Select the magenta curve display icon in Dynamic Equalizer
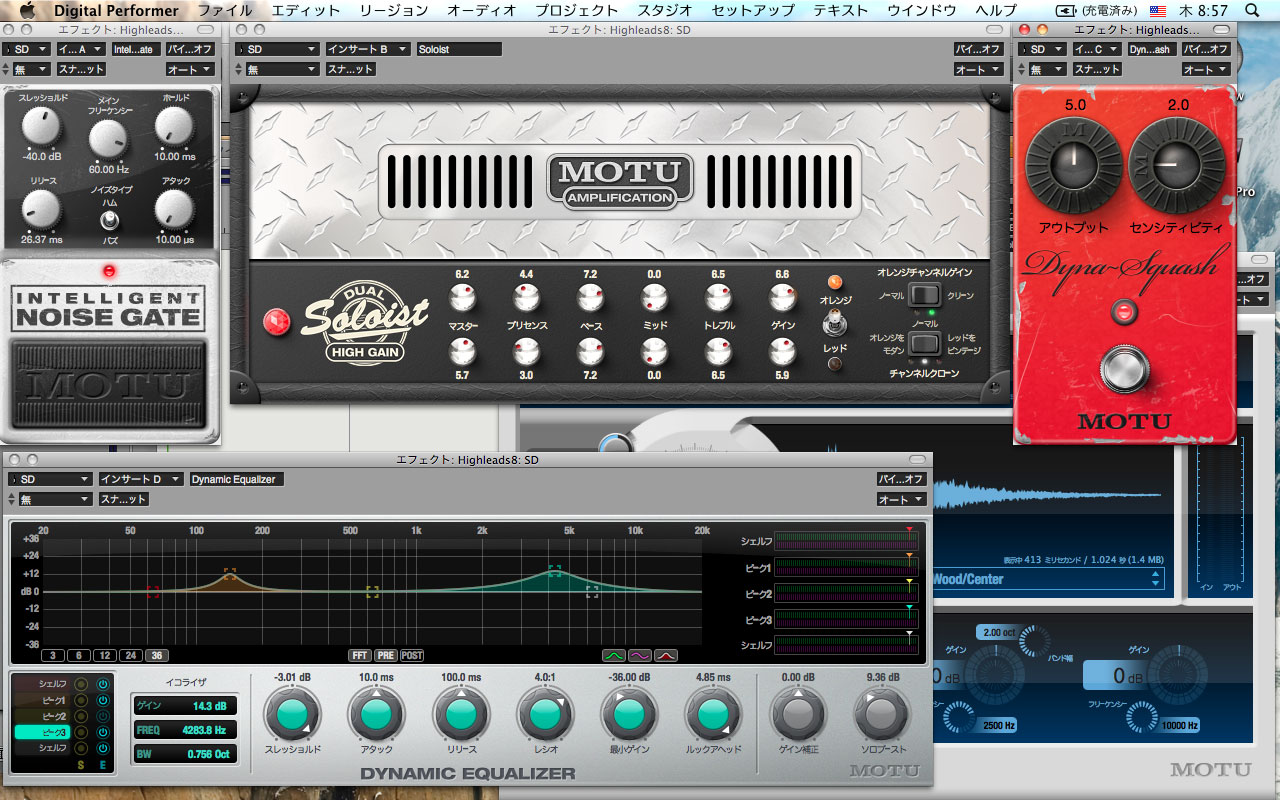Screen dimensions: 1280x800 pyautogui.click(x=640, y=656)
